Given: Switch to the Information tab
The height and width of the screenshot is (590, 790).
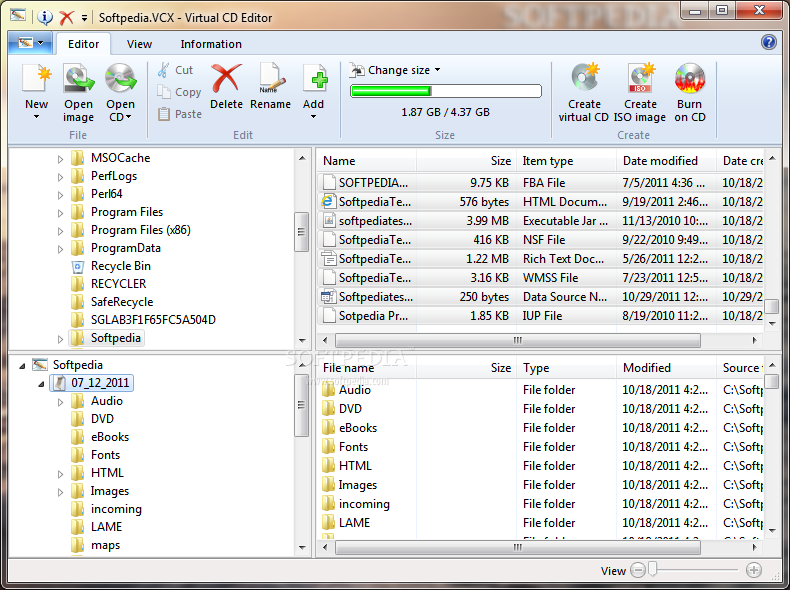Looking at the screenshot, I should coord(211,44).
